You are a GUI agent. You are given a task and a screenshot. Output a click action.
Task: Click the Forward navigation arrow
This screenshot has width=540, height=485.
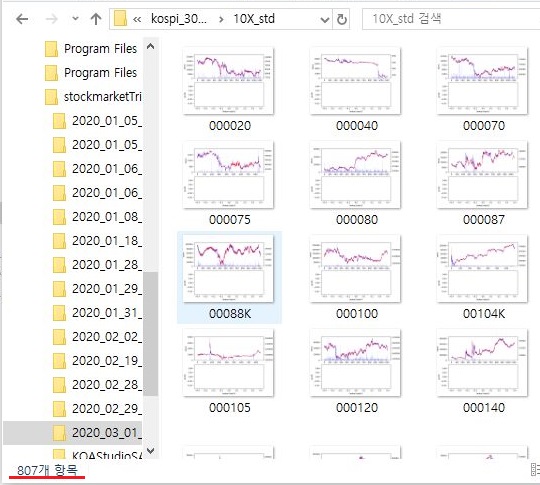(x=52, y=19)
